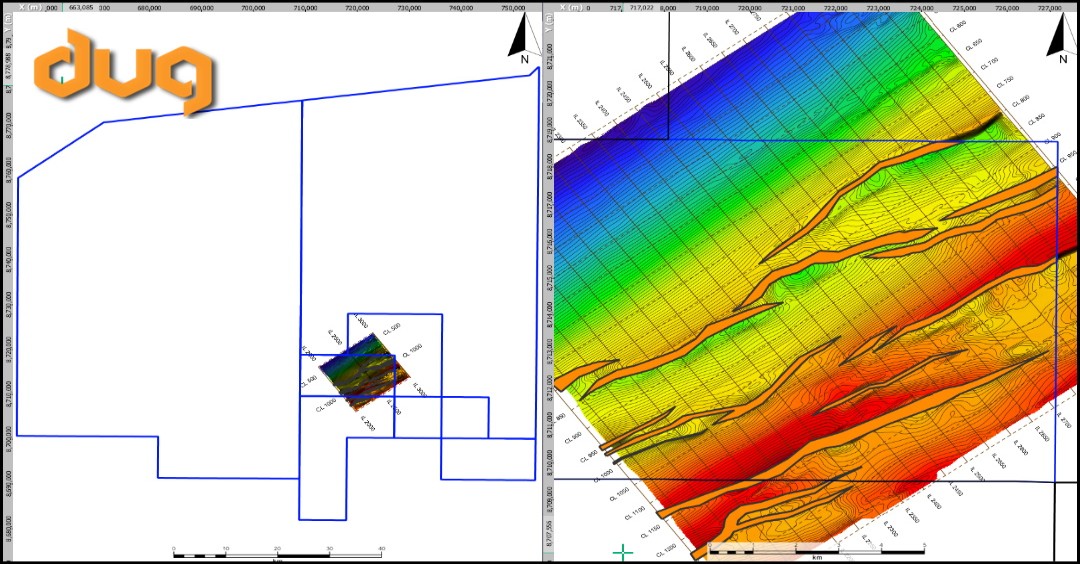The image size is (1080, 564).
Task: Click the 750,000 tick on the left map ruler
Action: click(513, 8)
